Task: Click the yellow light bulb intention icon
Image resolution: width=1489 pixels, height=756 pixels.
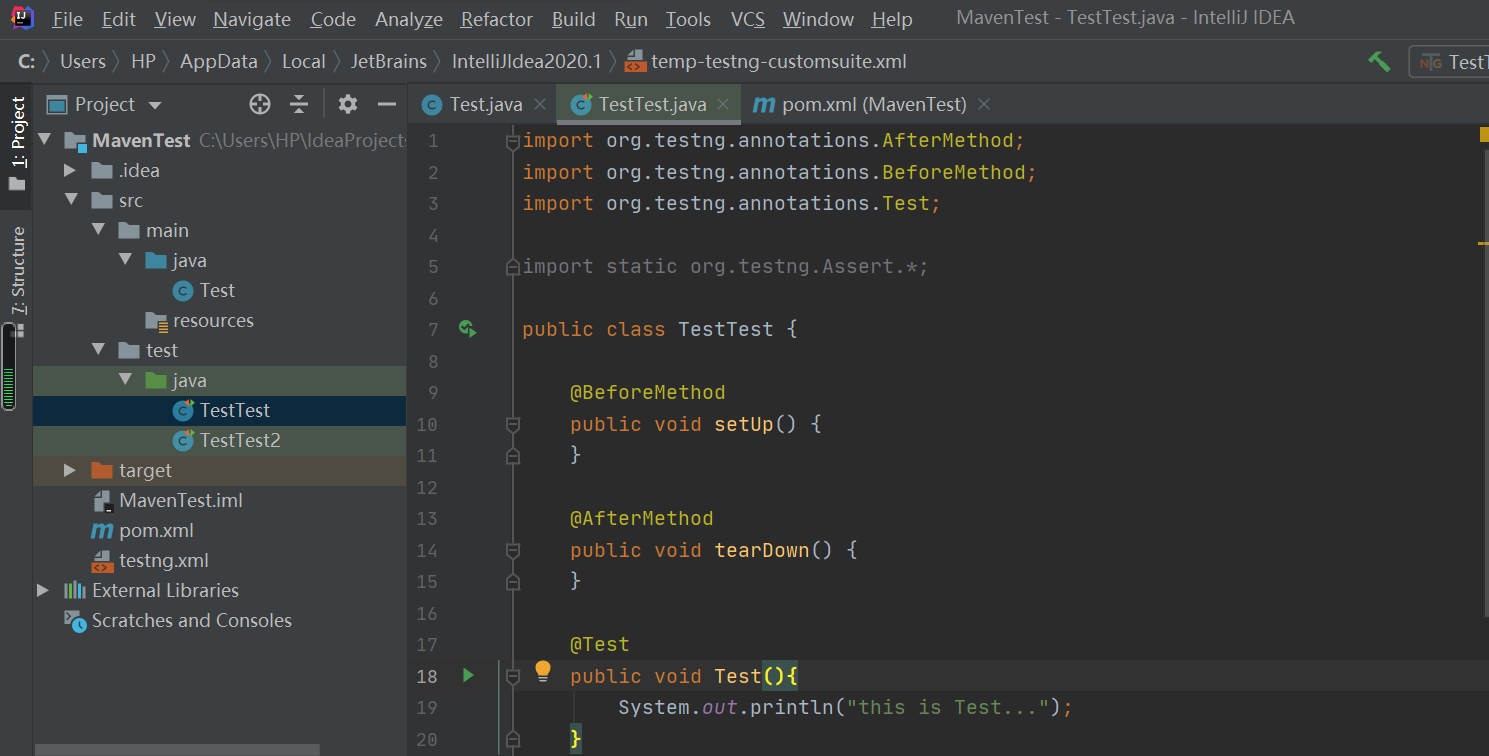Action: click(543, 671)
